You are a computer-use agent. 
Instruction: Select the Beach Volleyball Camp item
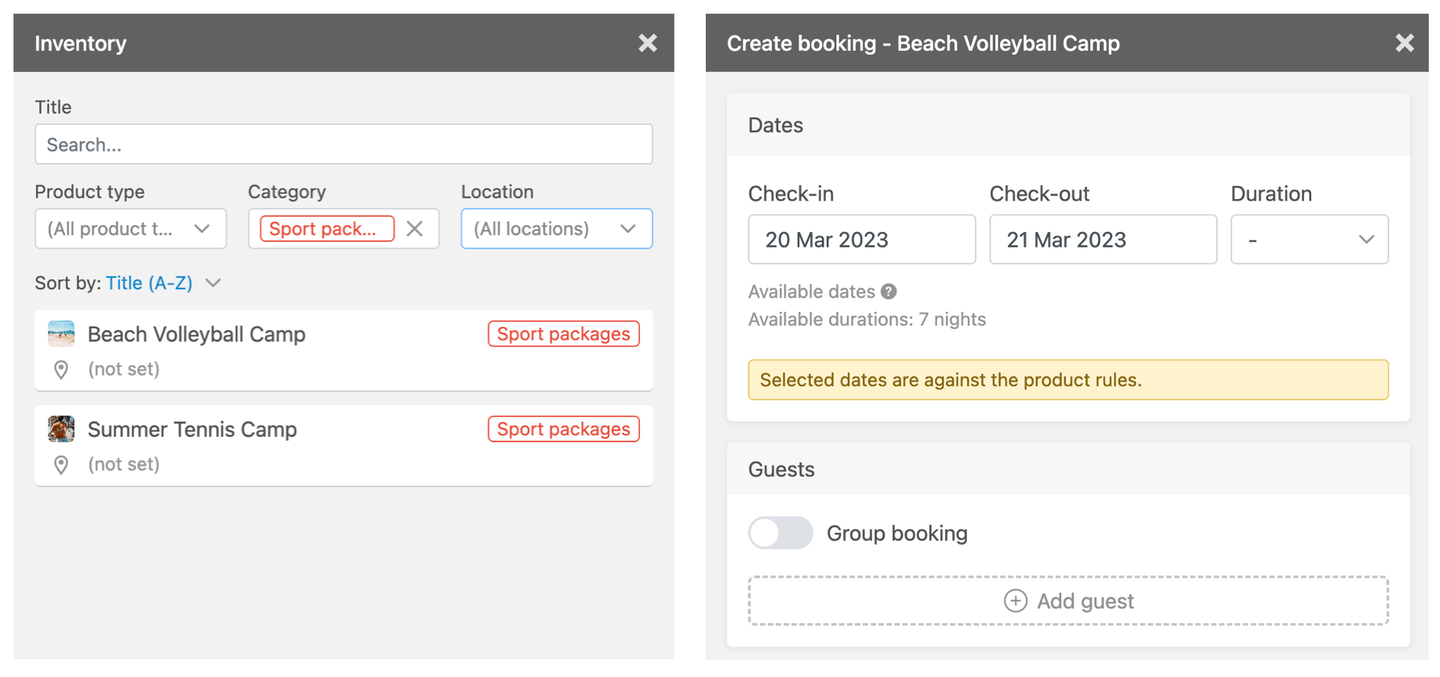[344, 350]
